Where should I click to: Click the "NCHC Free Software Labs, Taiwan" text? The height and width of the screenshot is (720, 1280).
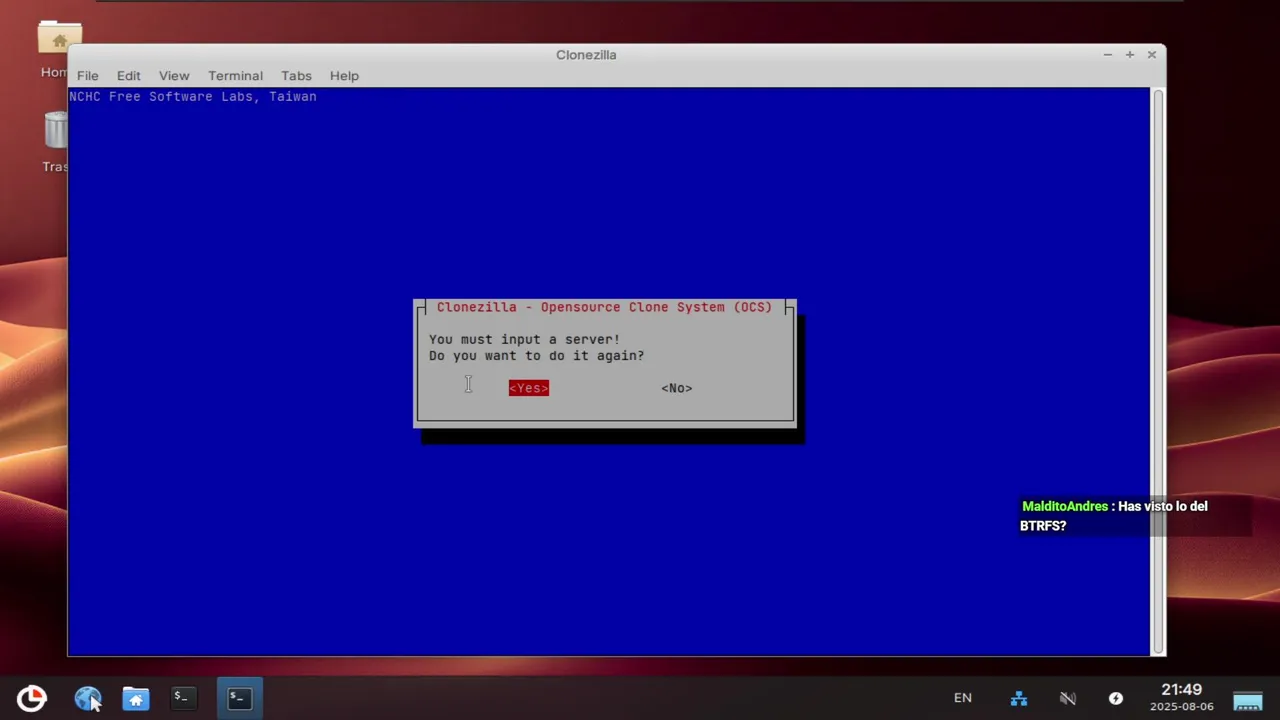tap(193, 97)
